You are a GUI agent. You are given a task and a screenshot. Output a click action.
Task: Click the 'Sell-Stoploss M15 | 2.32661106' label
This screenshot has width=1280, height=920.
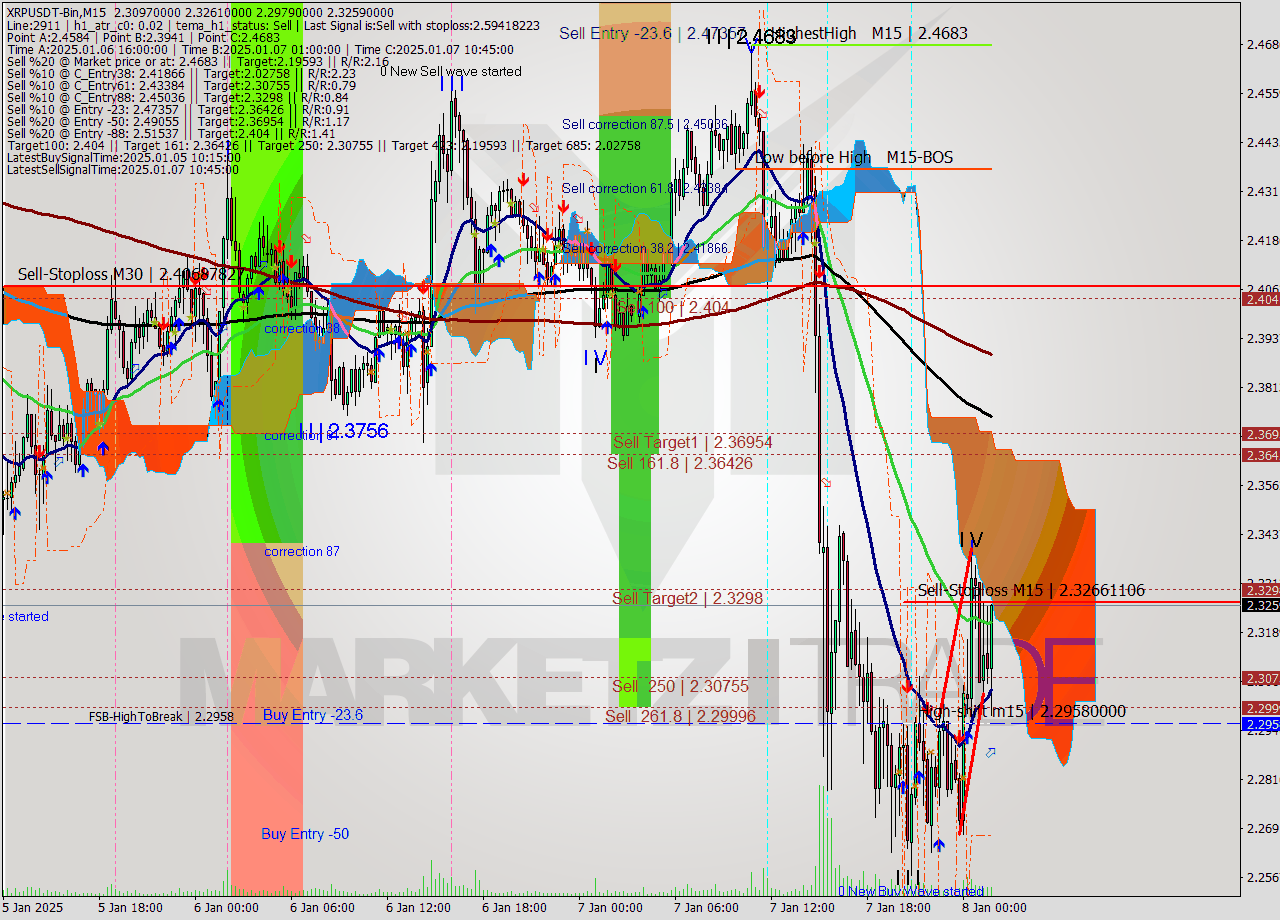pyautogui.click(x=1031, y=590)
